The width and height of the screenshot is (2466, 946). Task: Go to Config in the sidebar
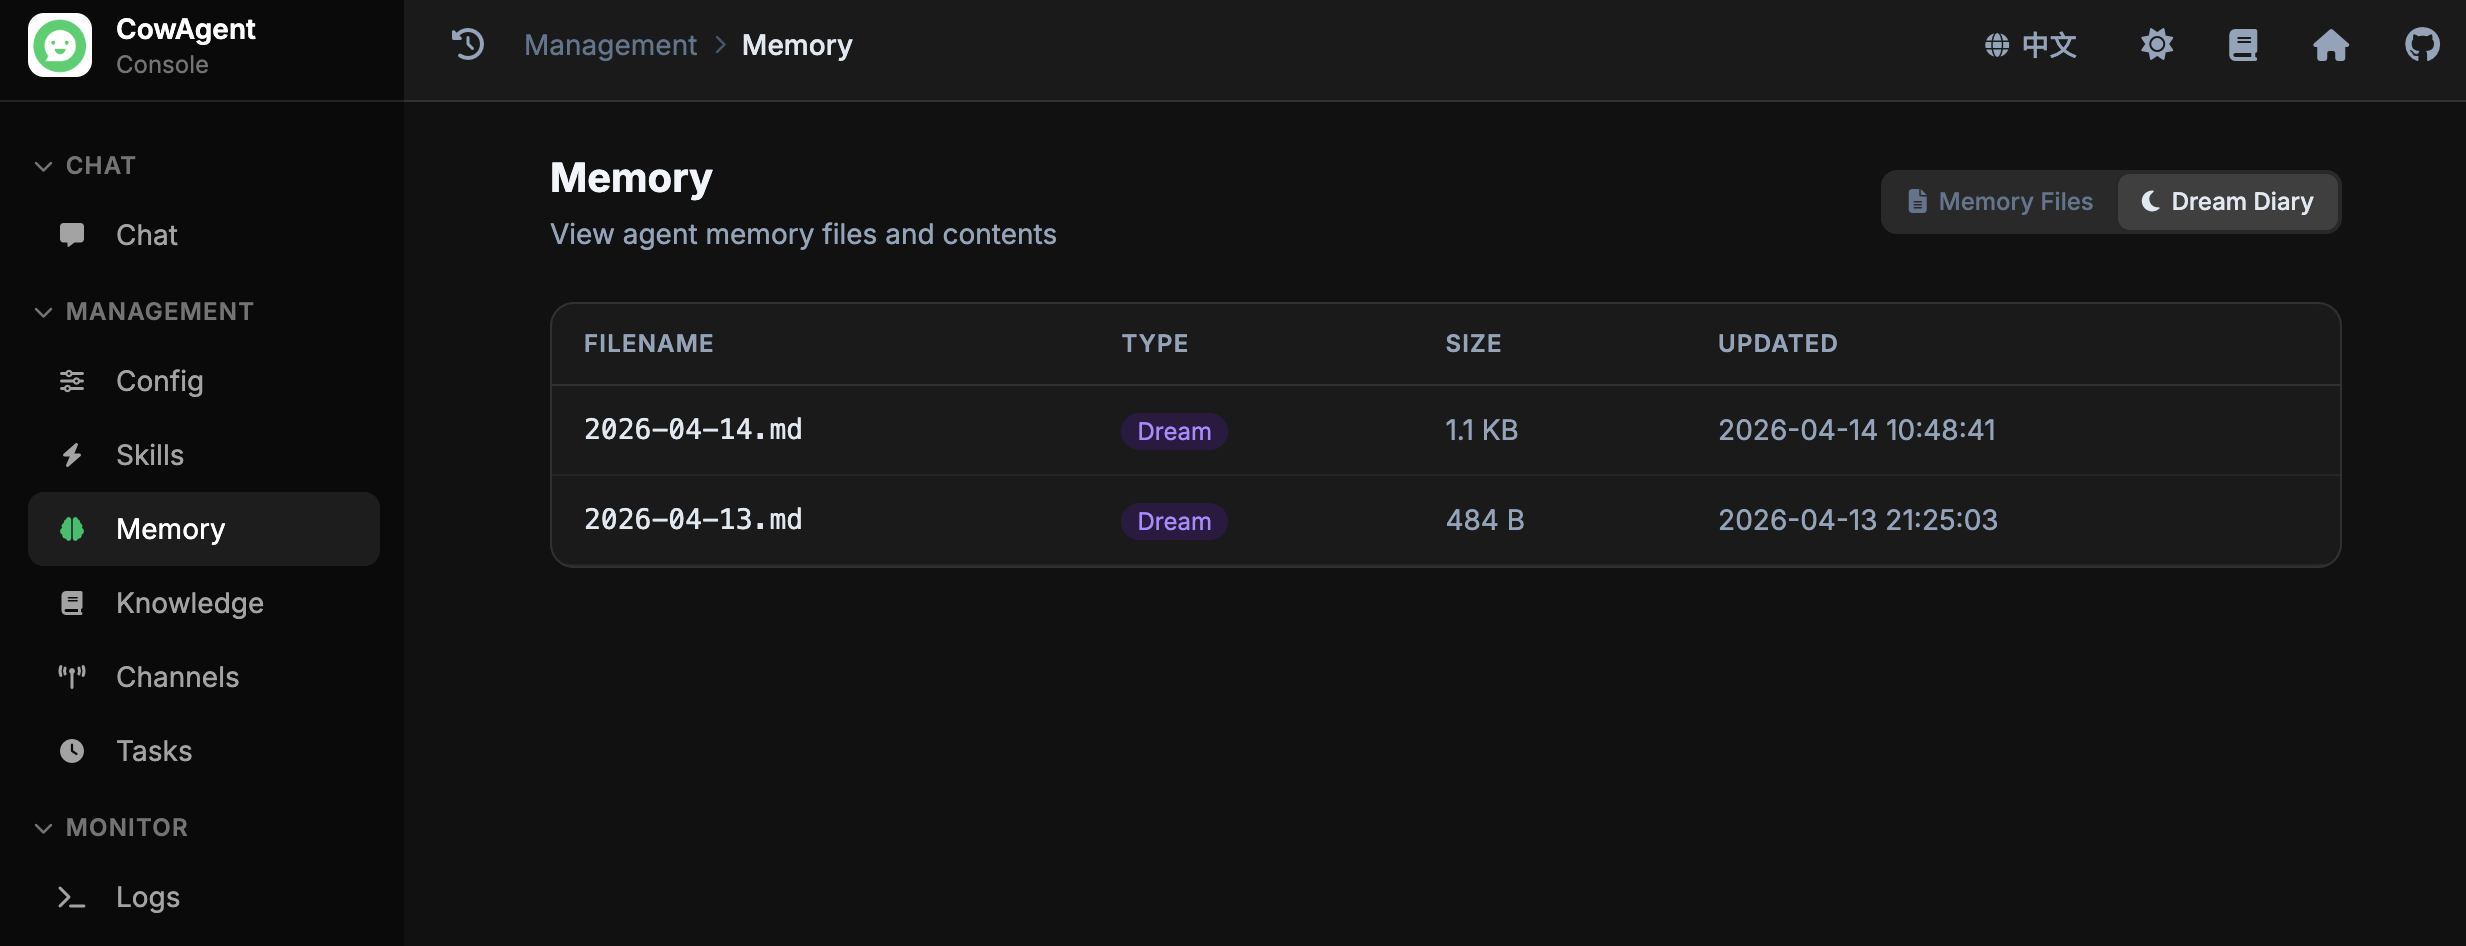coord(159,381)
